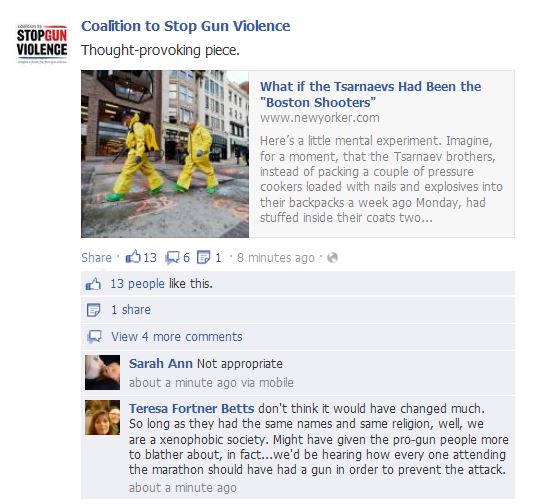Open the article photo of yellow-suited workers
The image size is (540, 504).
tap(165, 154)
